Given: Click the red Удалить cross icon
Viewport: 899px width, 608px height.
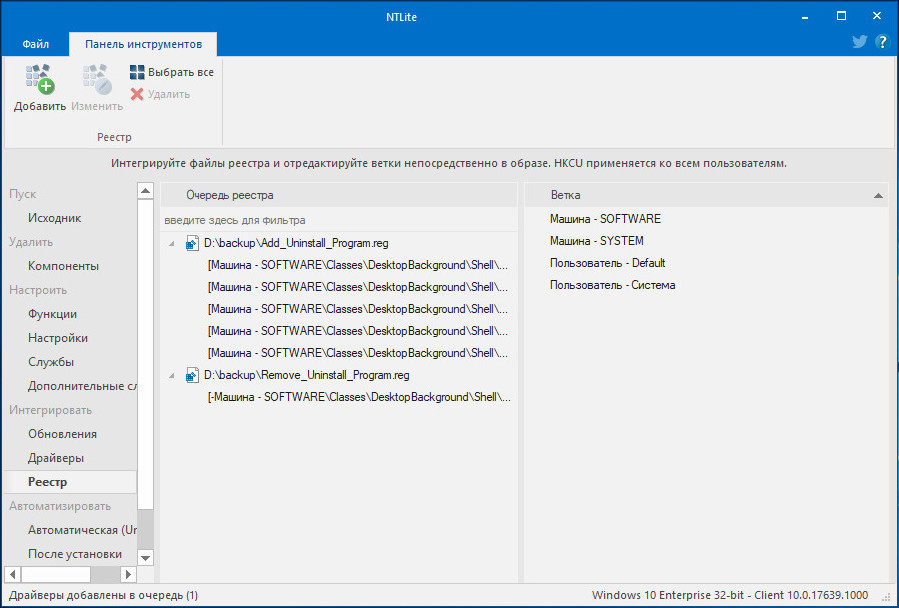Looking at the screenshot, I should (x=137, y=94).
